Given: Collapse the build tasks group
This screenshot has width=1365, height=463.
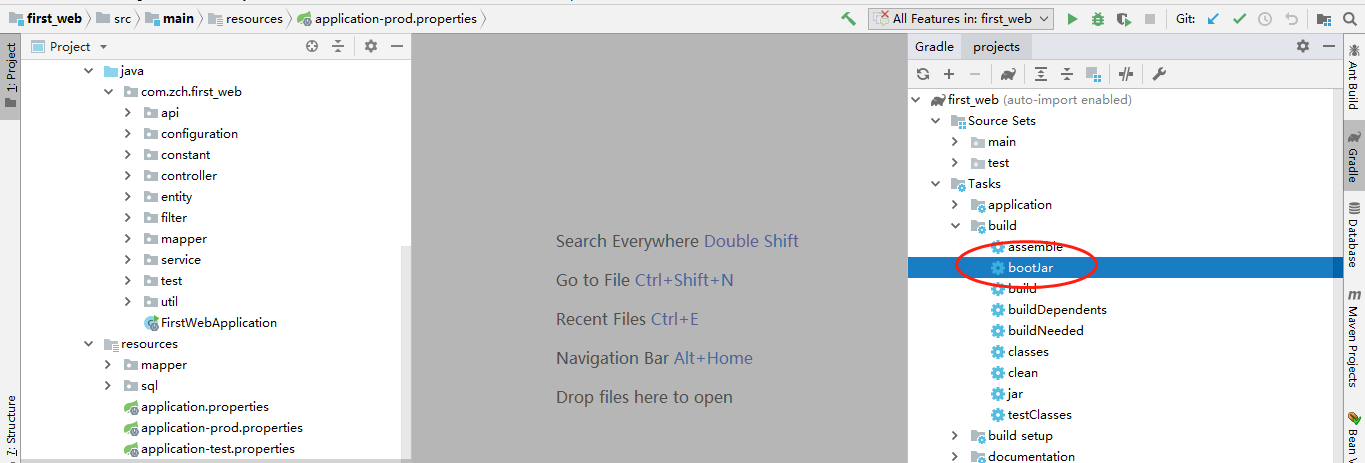Looking at the screenshot, I should tap(955, 226).
